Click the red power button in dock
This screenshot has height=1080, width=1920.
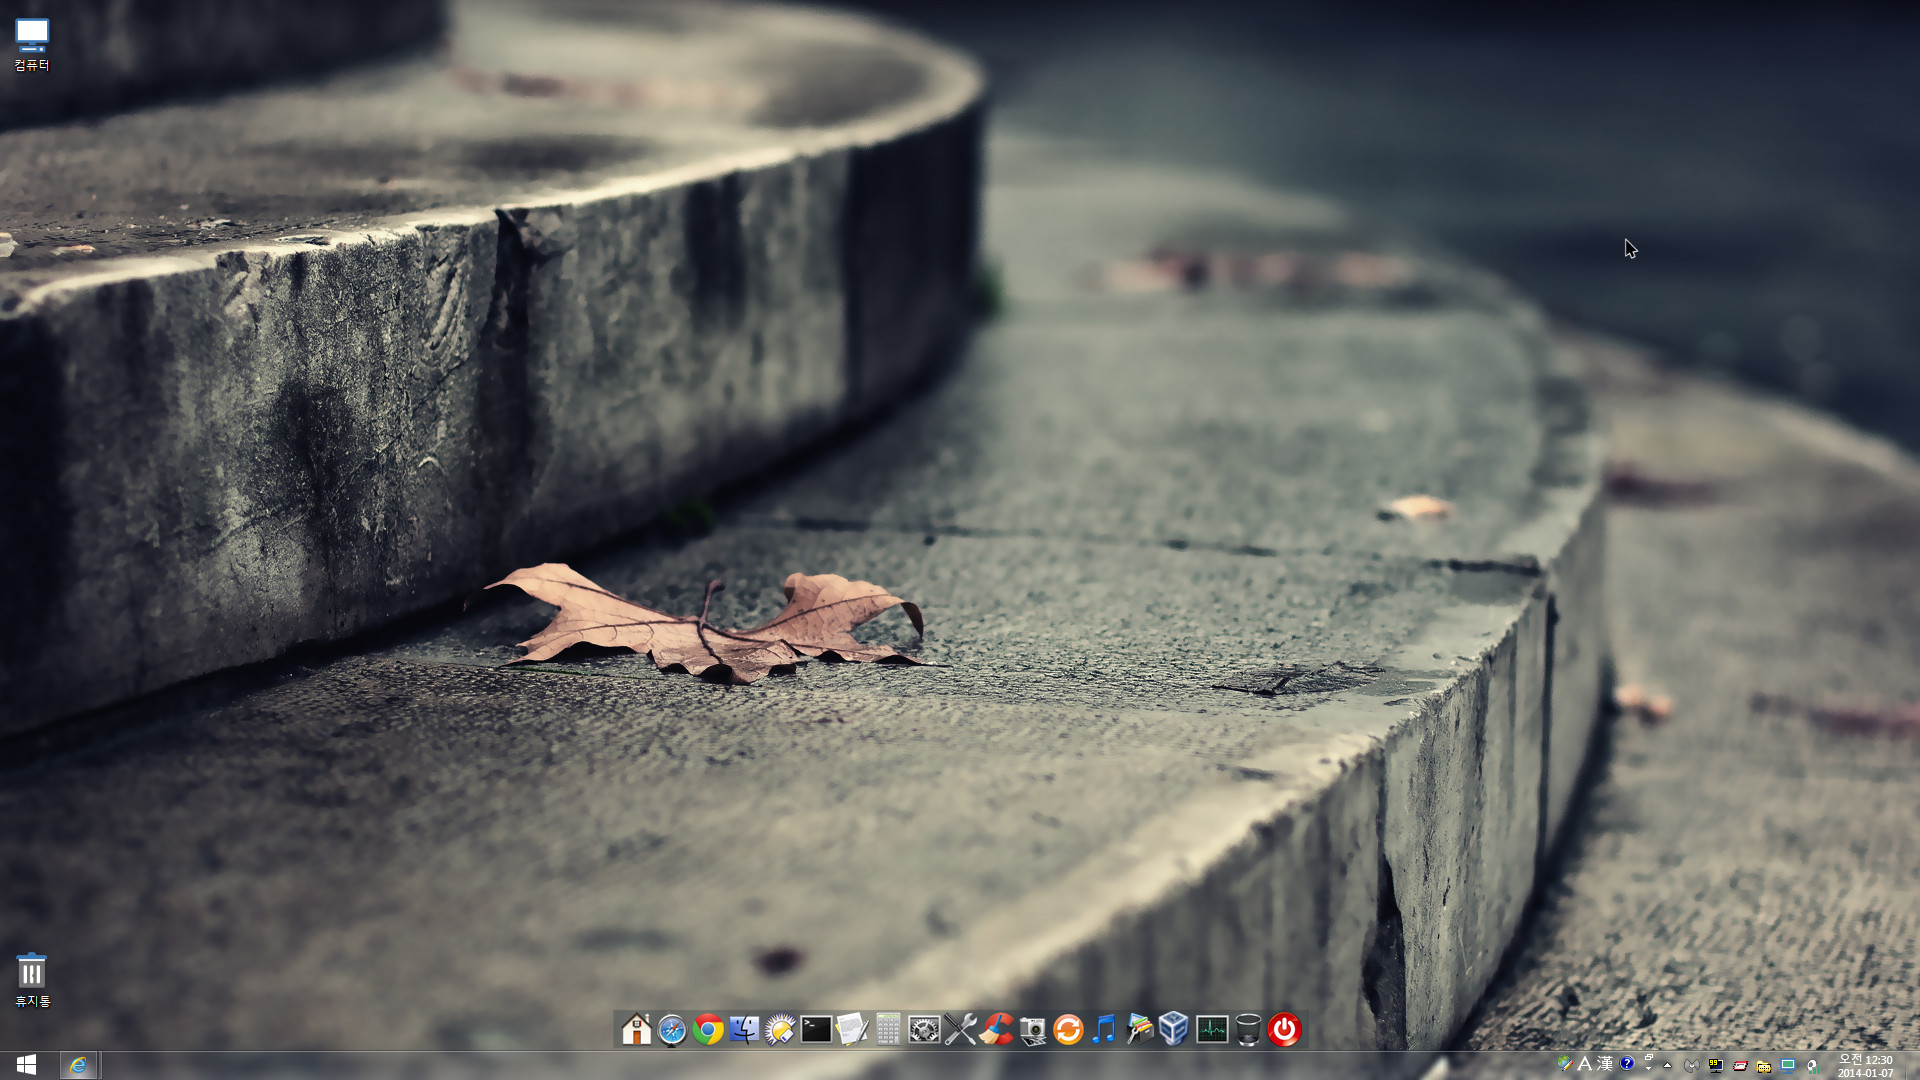pos(1284,1029)
